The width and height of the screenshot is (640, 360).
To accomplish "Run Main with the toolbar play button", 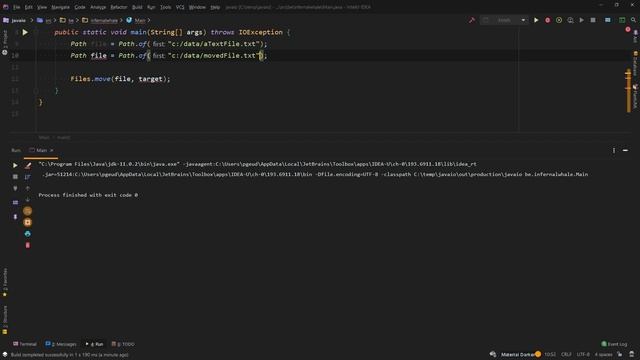I will click(536, 20).
